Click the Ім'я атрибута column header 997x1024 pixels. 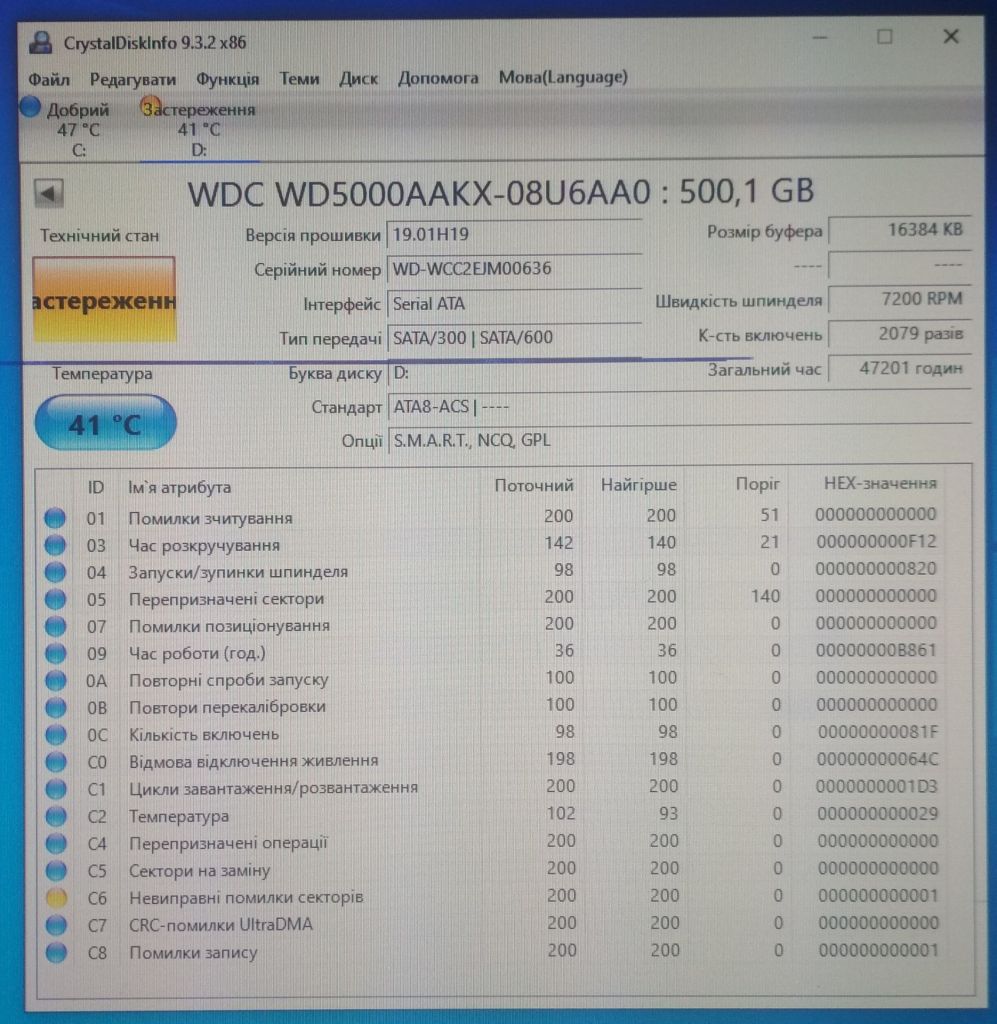pyautogui.click(x=179, y=487)
